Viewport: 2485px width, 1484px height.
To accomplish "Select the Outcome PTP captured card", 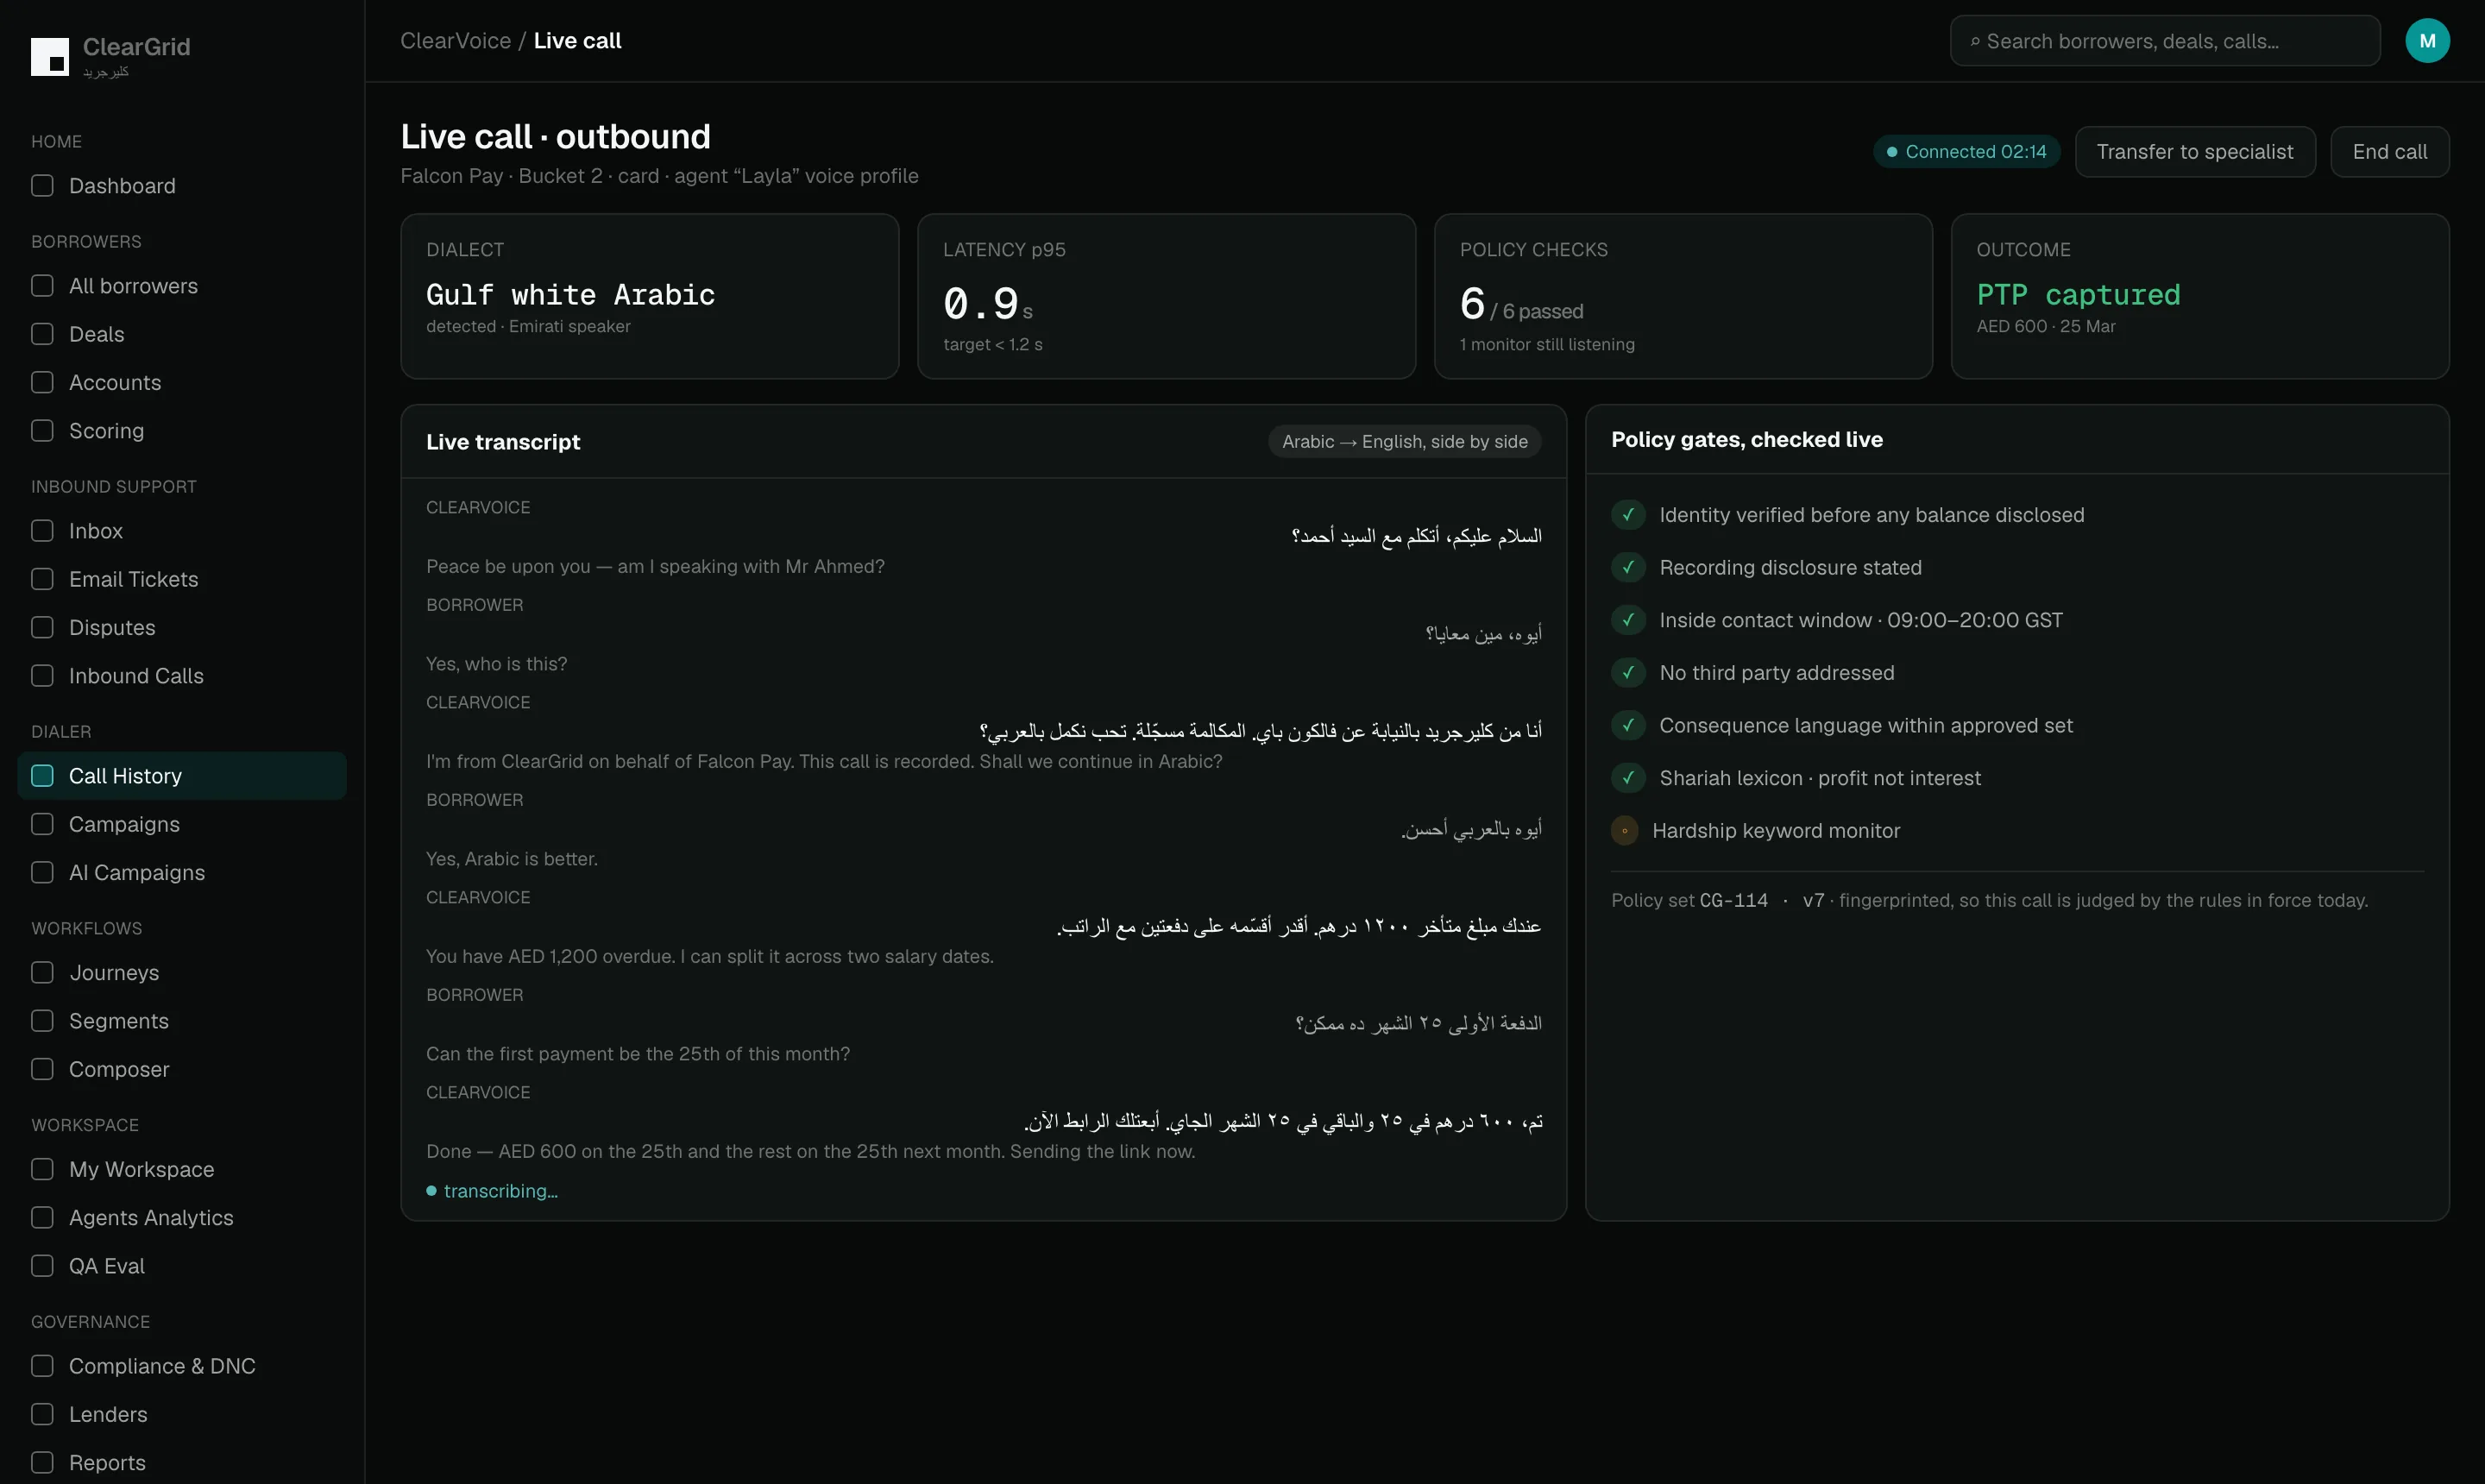I will tap(2200, 296).
